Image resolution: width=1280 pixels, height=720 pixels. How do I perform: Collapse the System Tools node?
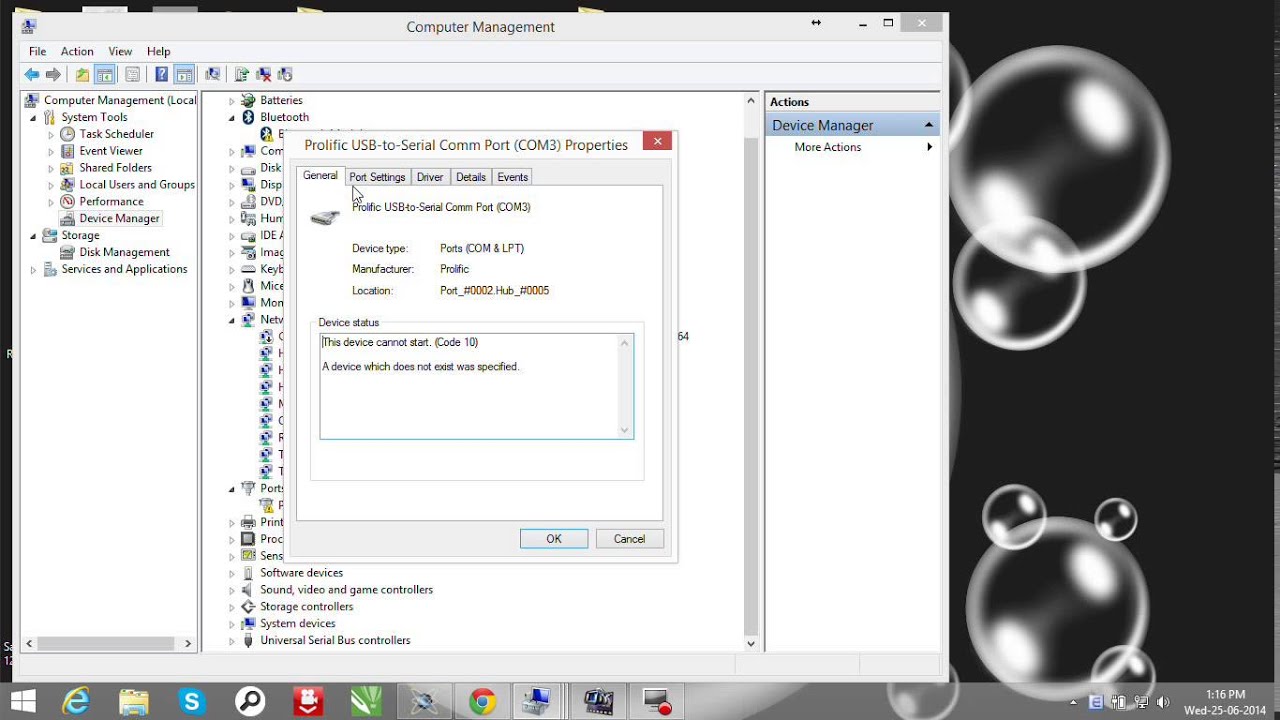pyautogui.click(x=33, y=118)
